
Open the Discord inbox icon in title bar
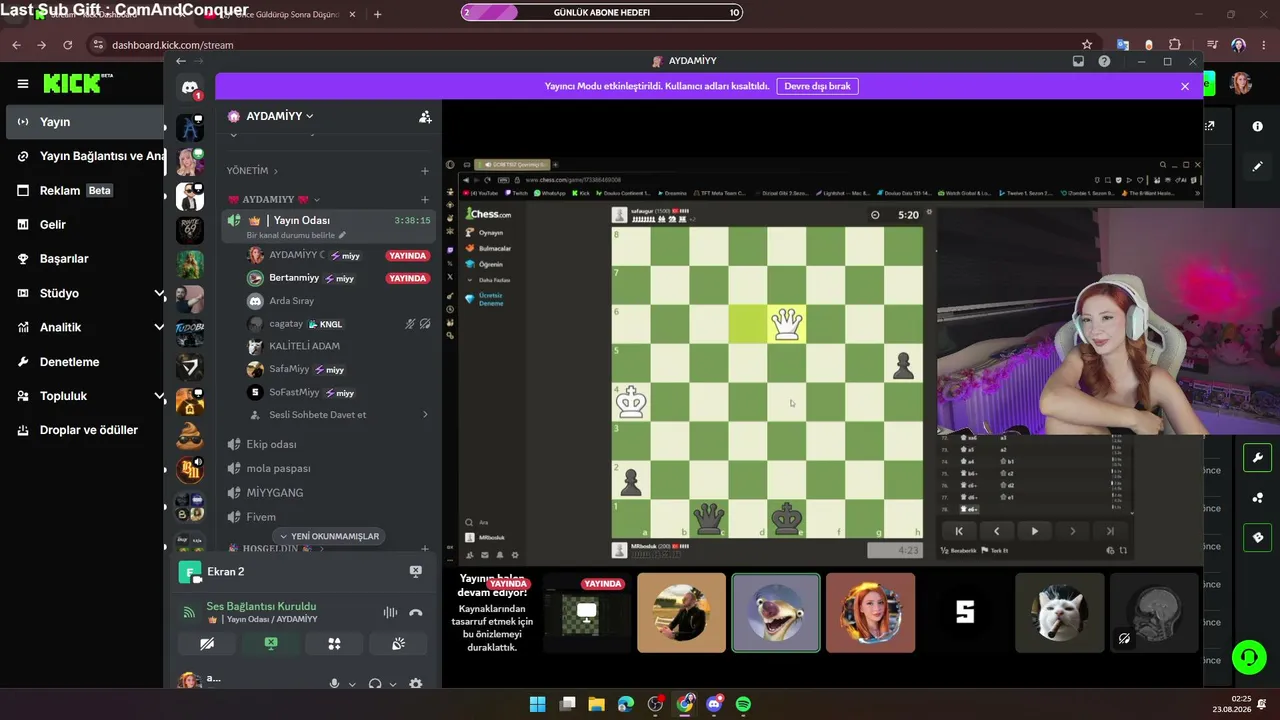[x=1078, y=61]
